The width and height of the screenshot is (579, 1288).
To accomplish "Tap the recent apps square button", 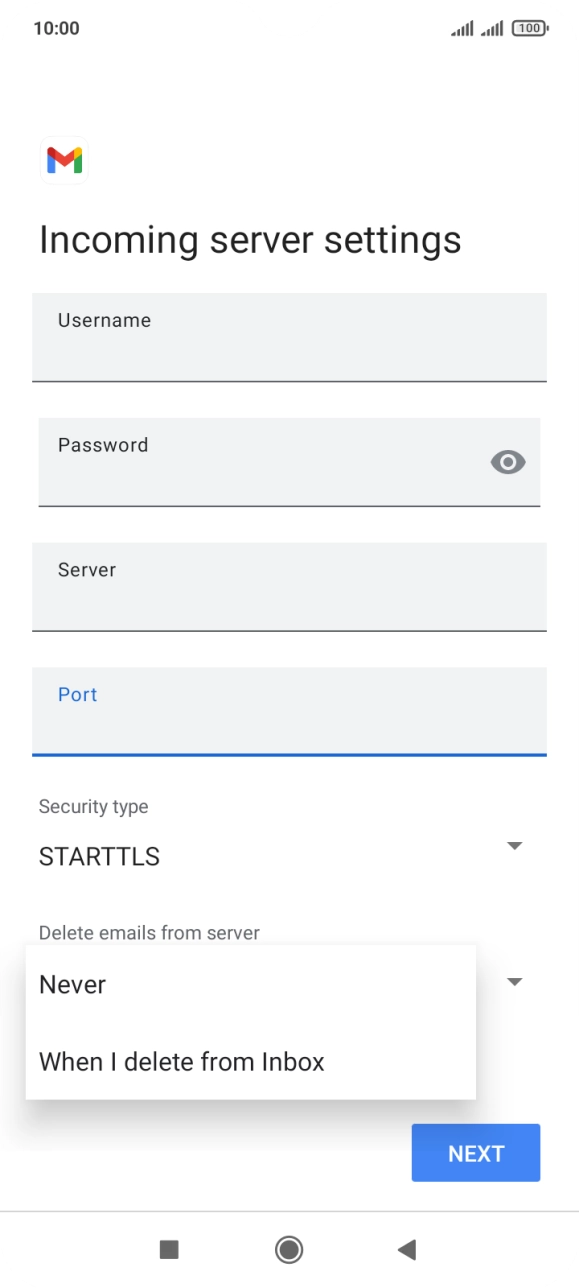I will (x=170, y=1249).
